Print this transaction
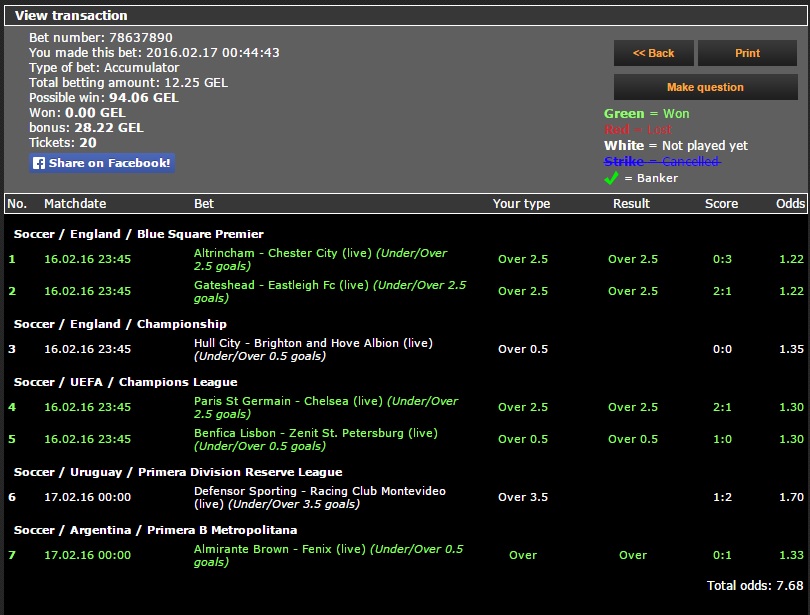The width and height of the screenshot is (810, 615). (x=747, y=53)
